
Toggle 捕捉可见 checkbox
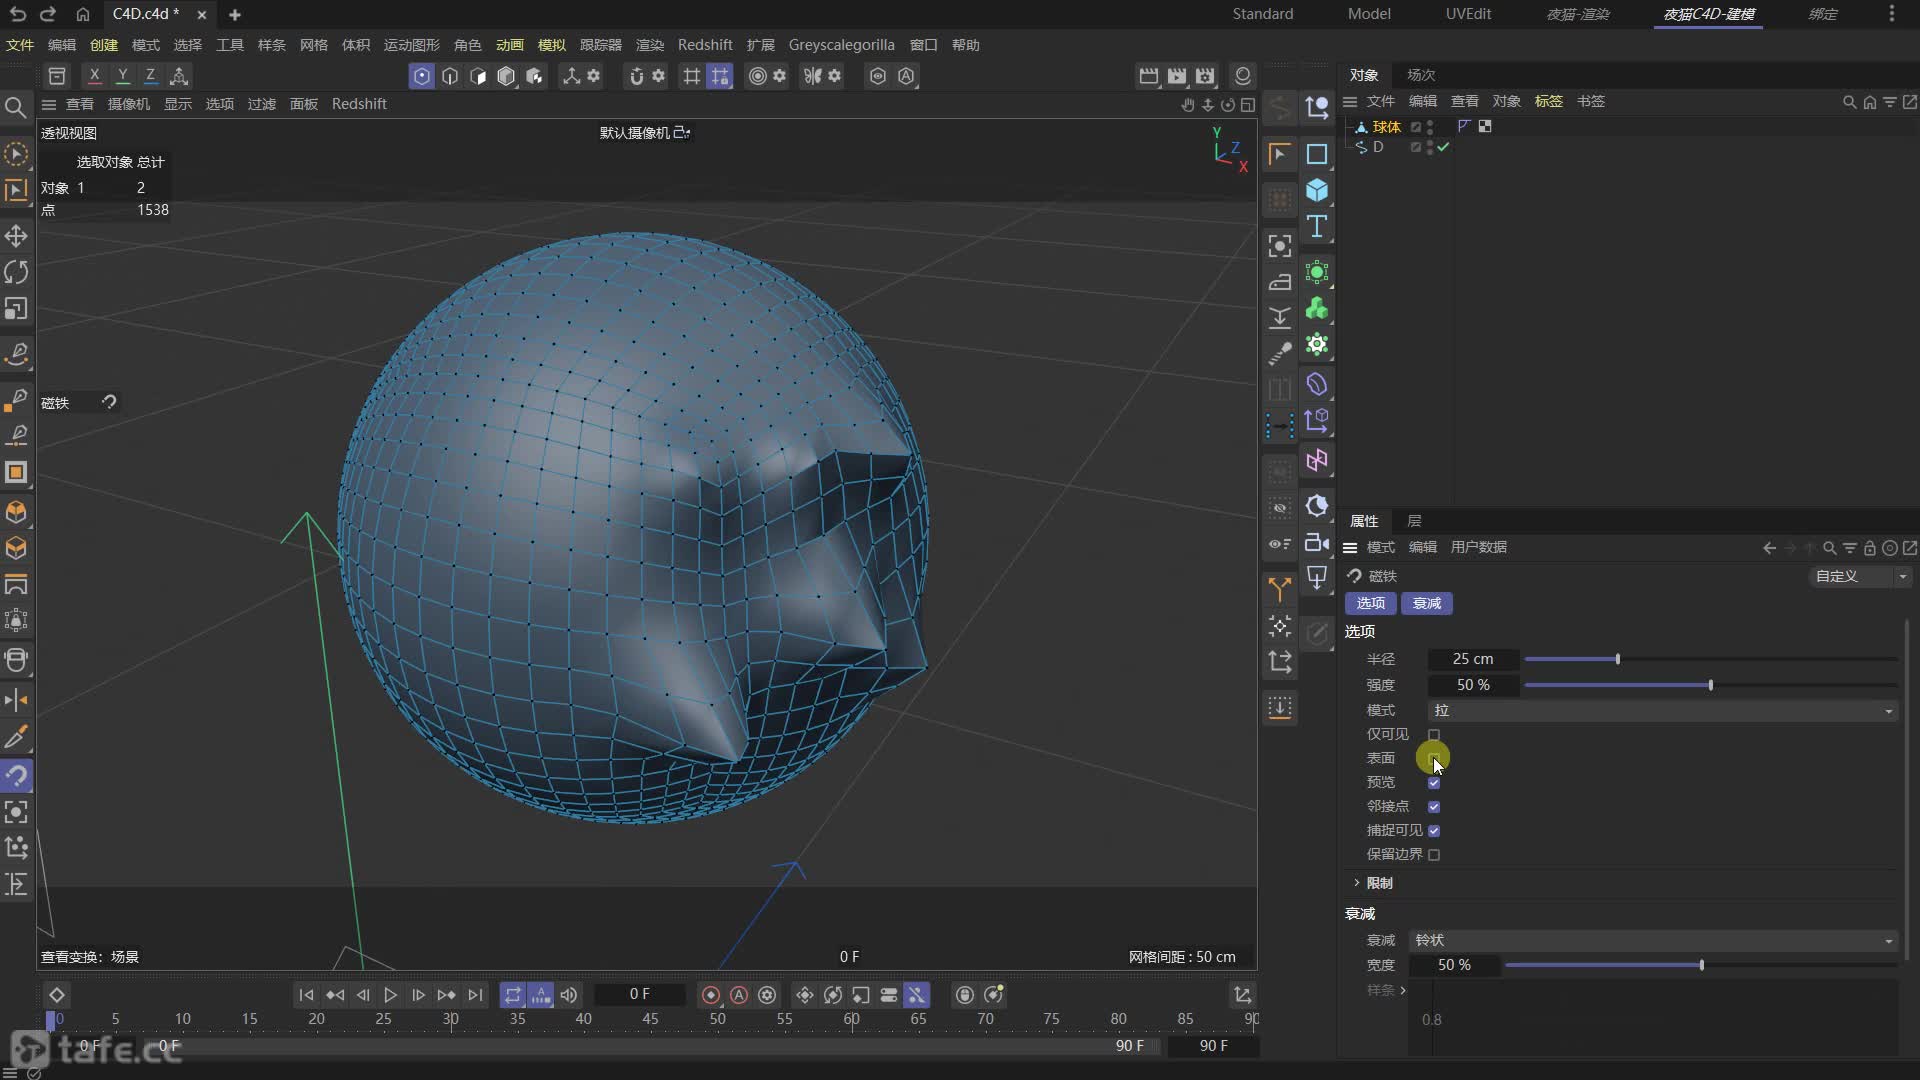pyautogui.click(x=1434, y=830)
